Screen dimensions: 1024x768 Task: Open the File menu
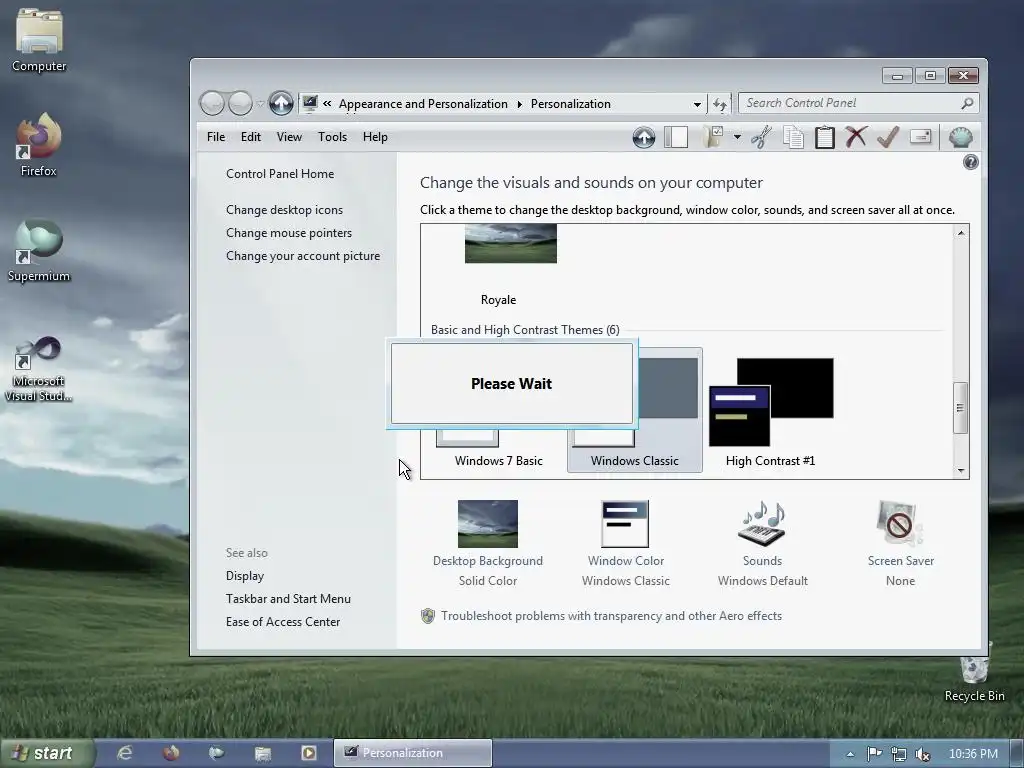pos(216,136)
